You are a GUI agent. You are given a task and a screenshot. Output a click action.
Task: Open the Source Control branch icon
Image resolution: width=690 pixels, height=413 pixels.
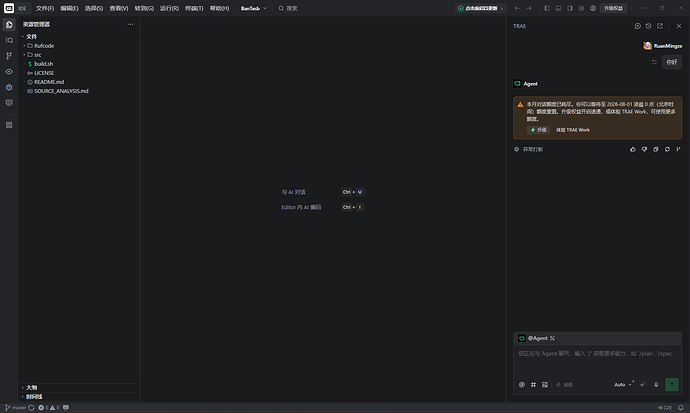coord(9,56)
